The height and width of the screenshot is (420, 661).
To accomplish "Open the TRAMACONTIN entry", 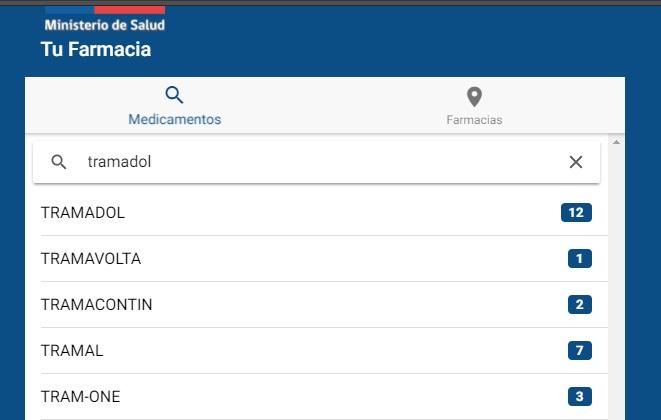I will tap(324, 304).
